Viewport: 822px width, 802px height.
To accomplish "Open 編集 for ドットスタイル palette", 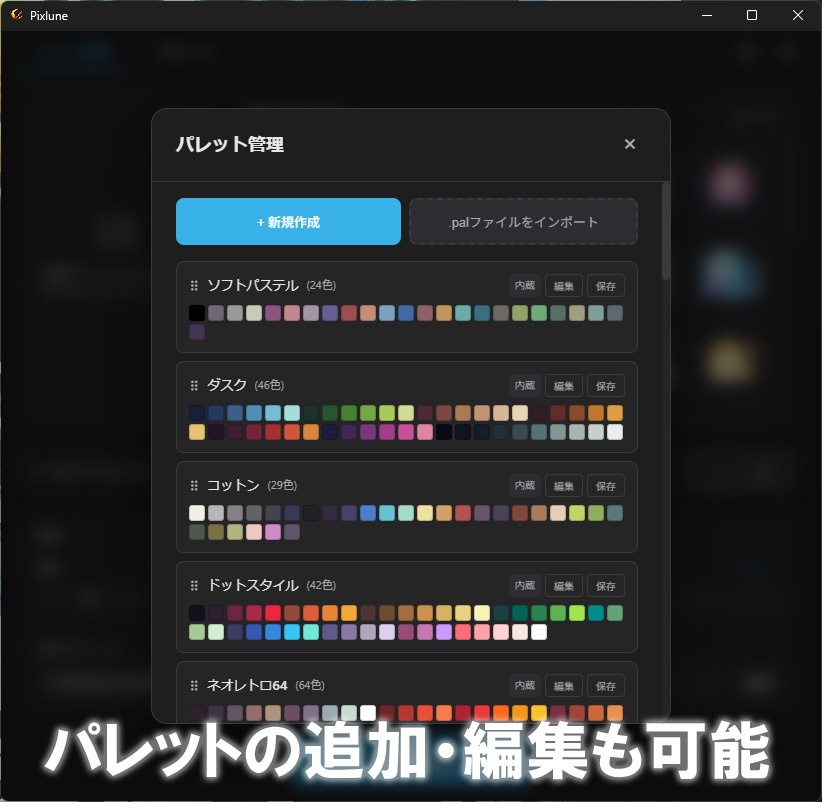I will (563, 585).
